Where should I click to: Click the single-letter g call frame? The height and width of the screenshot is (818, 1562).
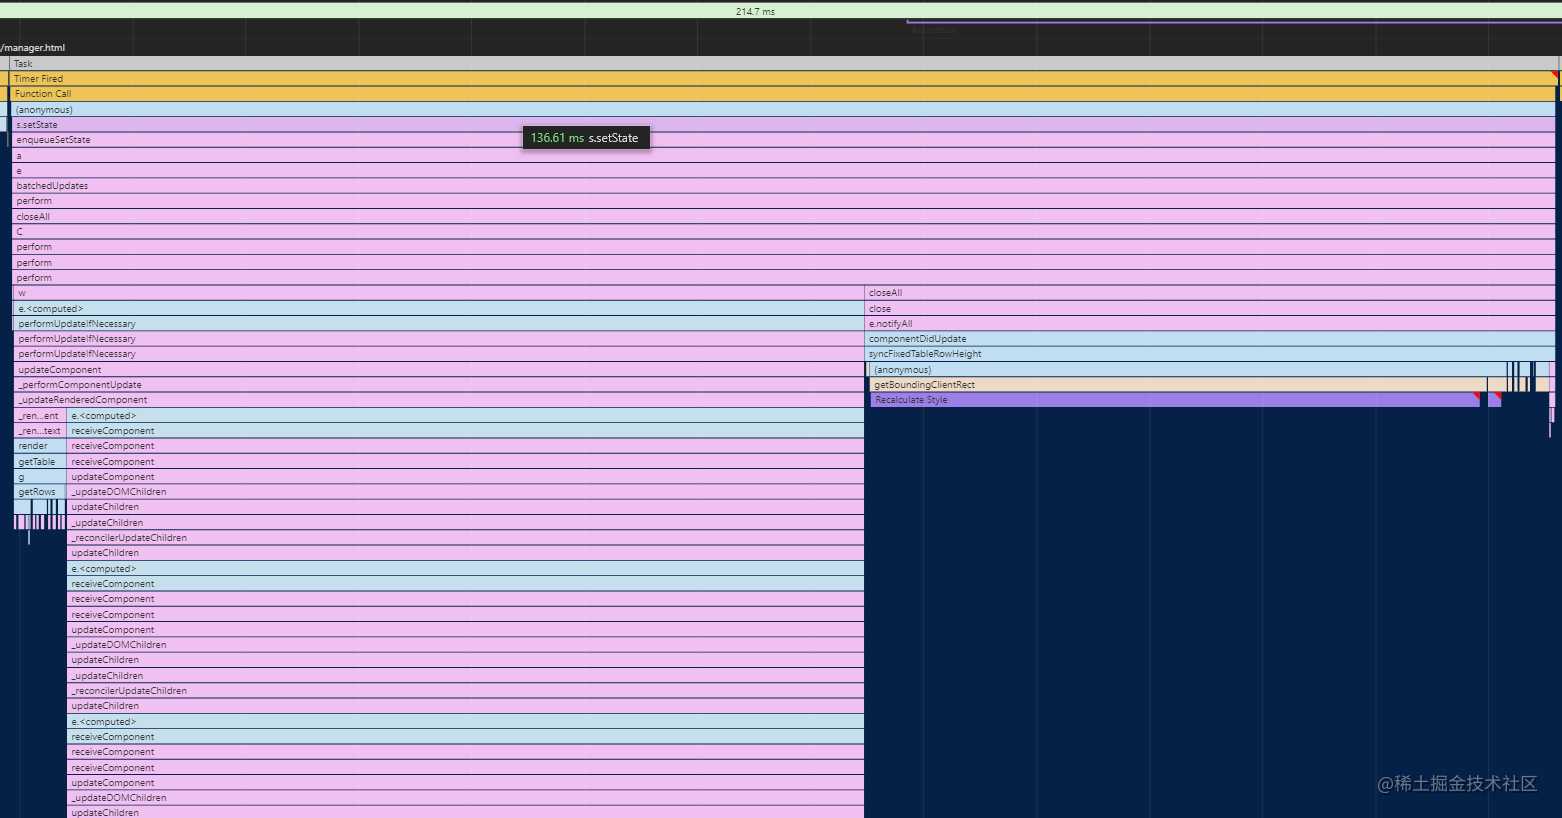[x=40, y=477]
